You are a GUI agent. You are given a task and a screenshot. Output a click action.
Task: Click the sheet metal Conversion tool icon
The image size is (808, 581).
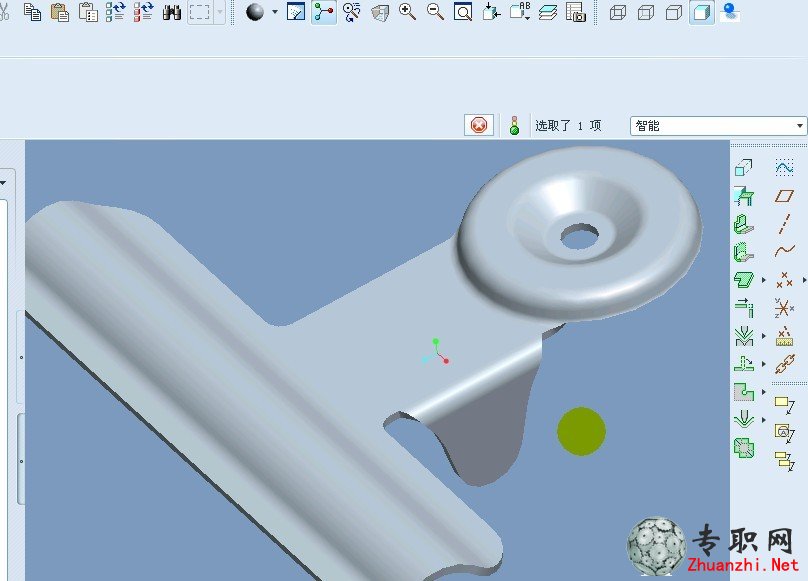(x=744, y=168)
